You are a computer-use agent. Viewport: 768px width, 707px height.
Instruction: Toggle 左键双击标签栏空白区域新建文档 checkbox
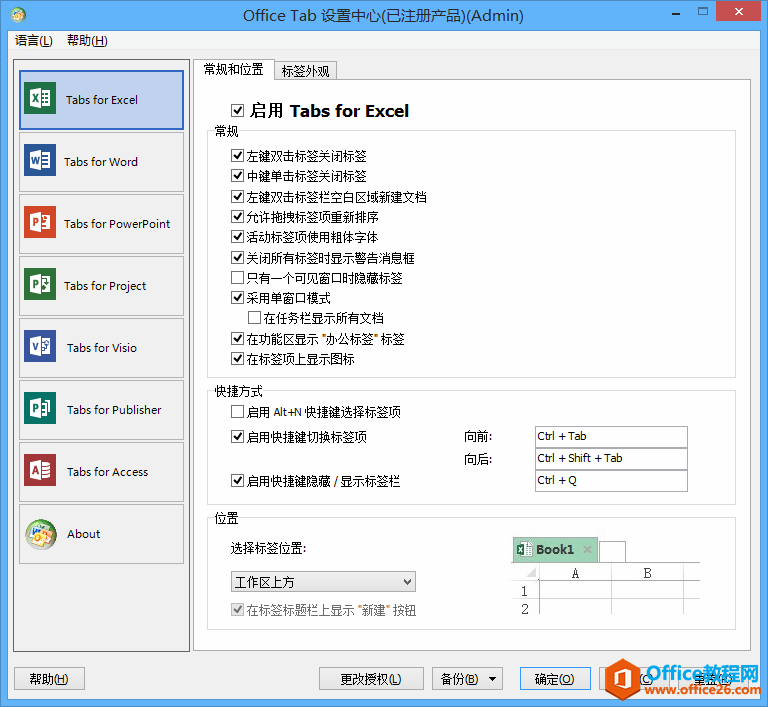(x=238, y=196)
